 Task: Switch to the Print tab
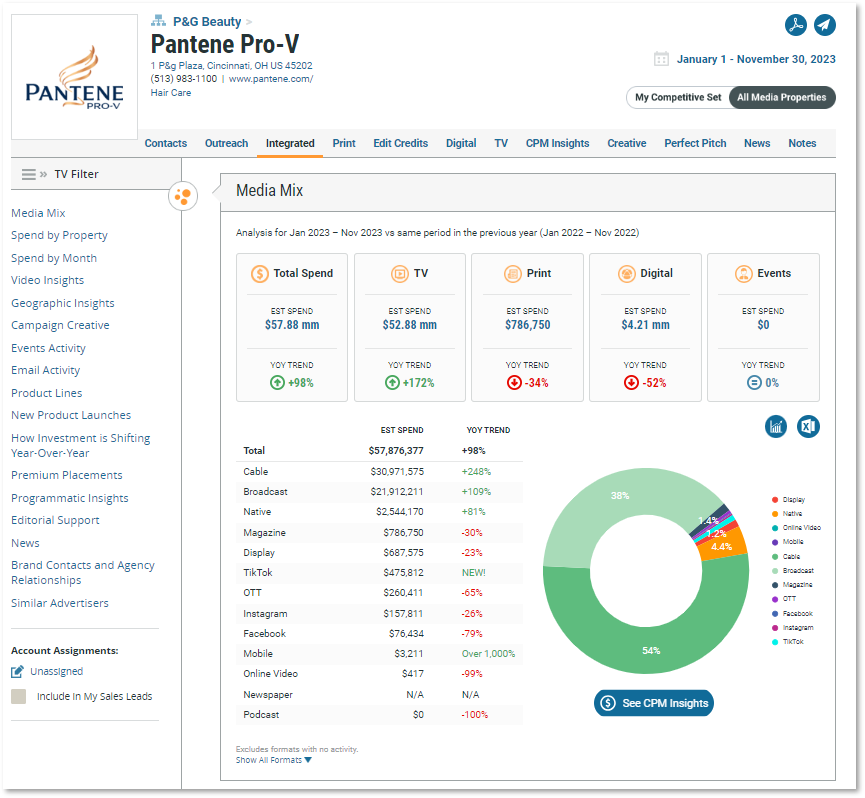pyautogui.click(x=344, y=143)
